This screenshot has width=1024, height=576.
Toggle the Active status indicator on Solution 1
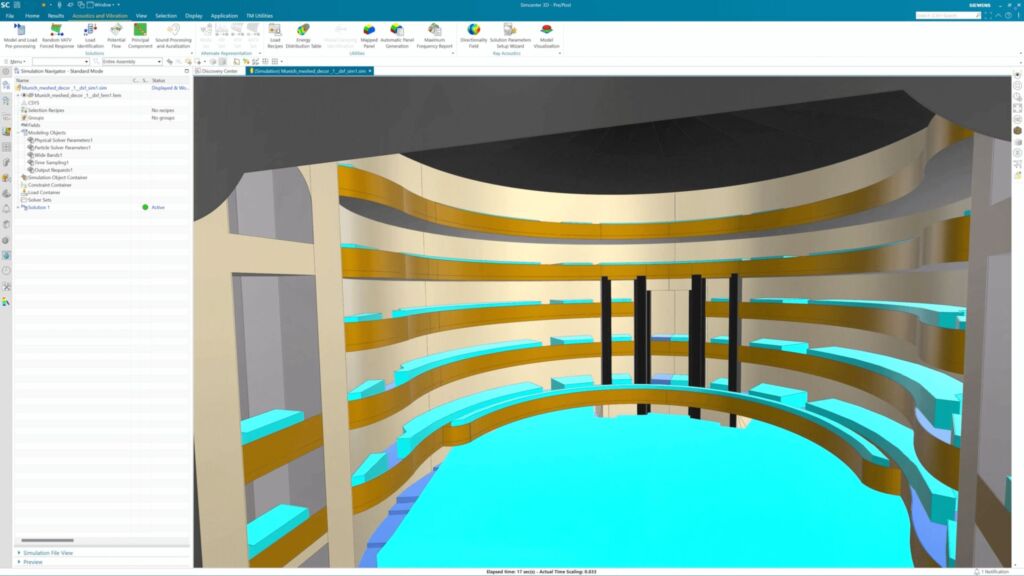pyautogui.click(x=146, y=207)
